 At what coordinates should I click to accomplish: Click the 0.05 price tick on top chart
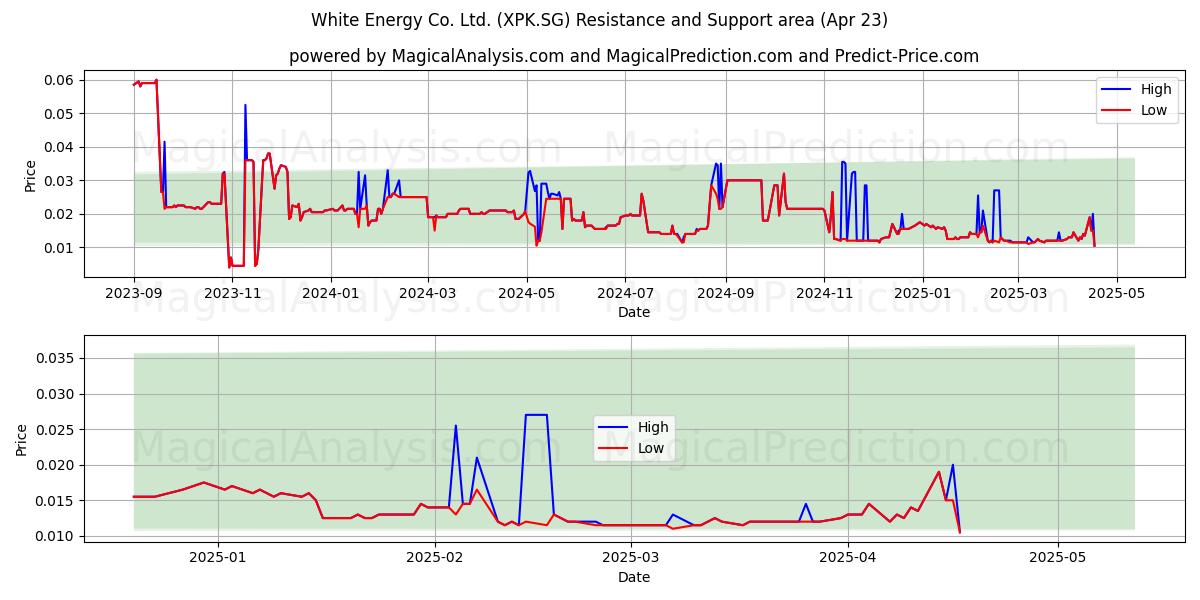coord(61,114)
